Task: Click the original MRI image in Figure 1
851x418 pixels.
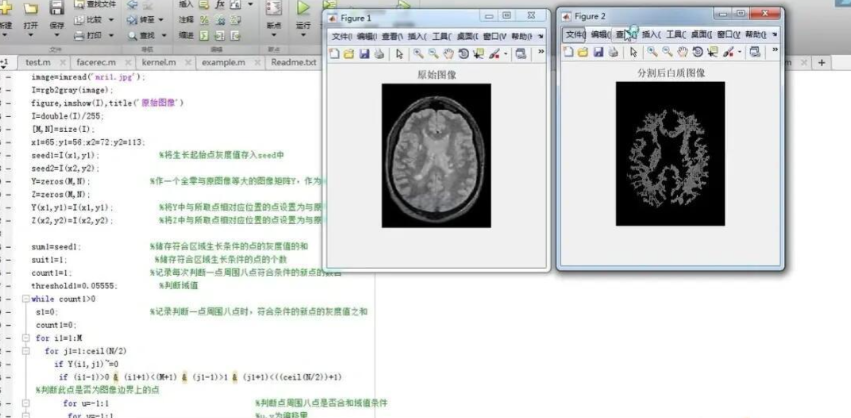Action: [436, 155]
